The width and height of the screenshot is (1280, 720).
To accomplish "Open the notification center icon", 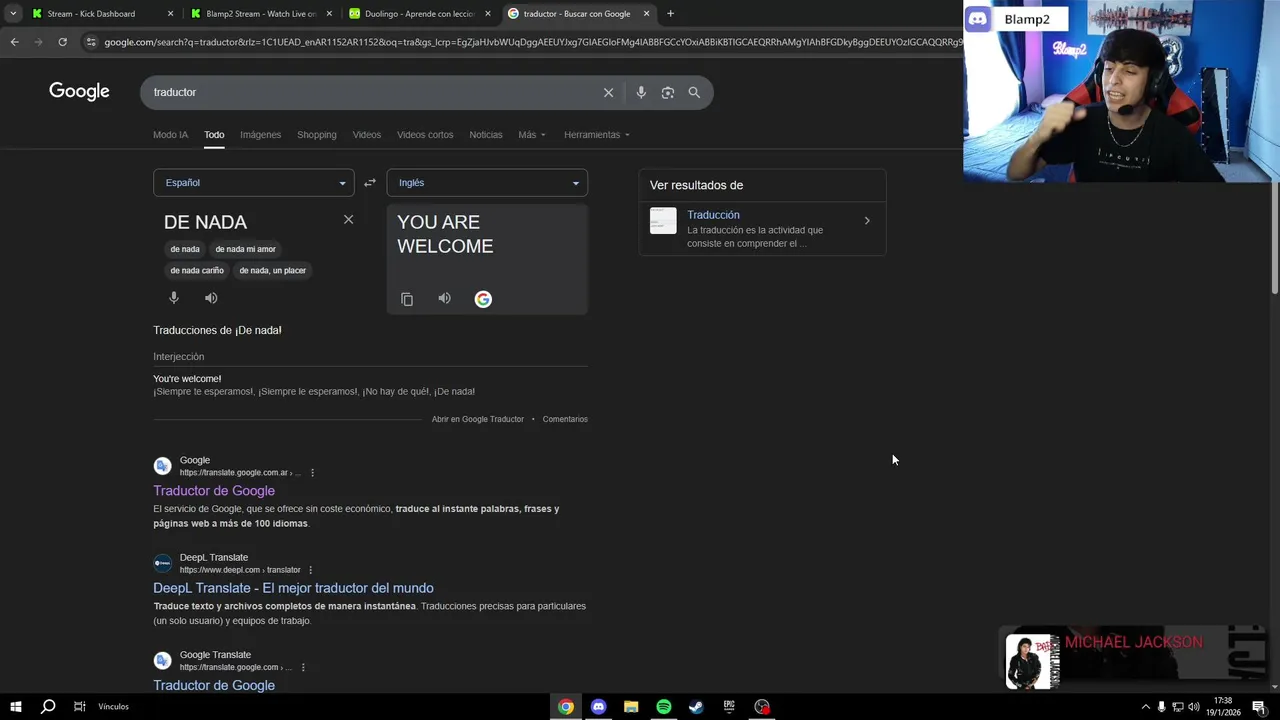I will click(1259, 707).
